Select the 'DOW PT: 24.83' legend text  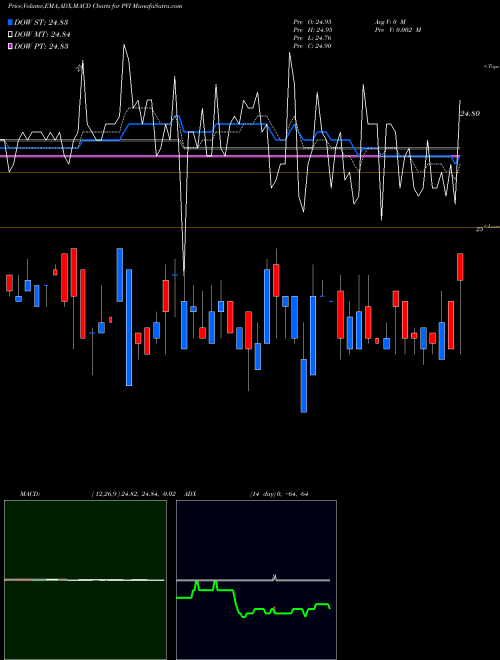[41, 46]
